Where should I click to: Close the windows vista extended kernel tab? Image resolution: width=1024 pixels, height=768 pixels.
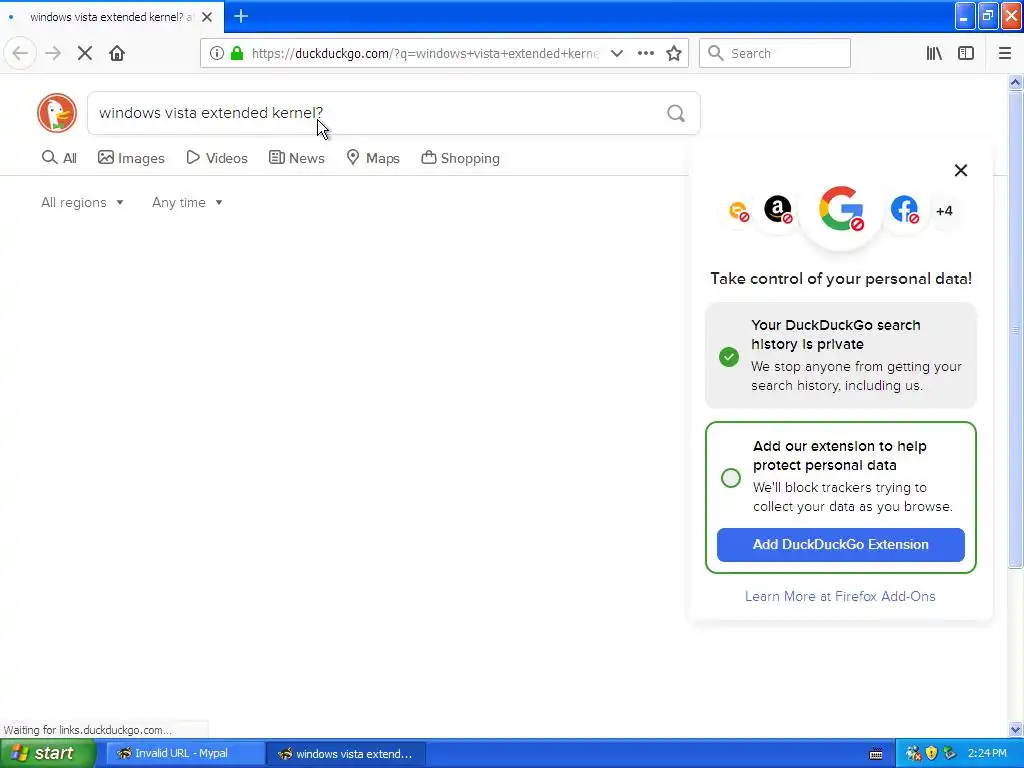tap(207, 17)
